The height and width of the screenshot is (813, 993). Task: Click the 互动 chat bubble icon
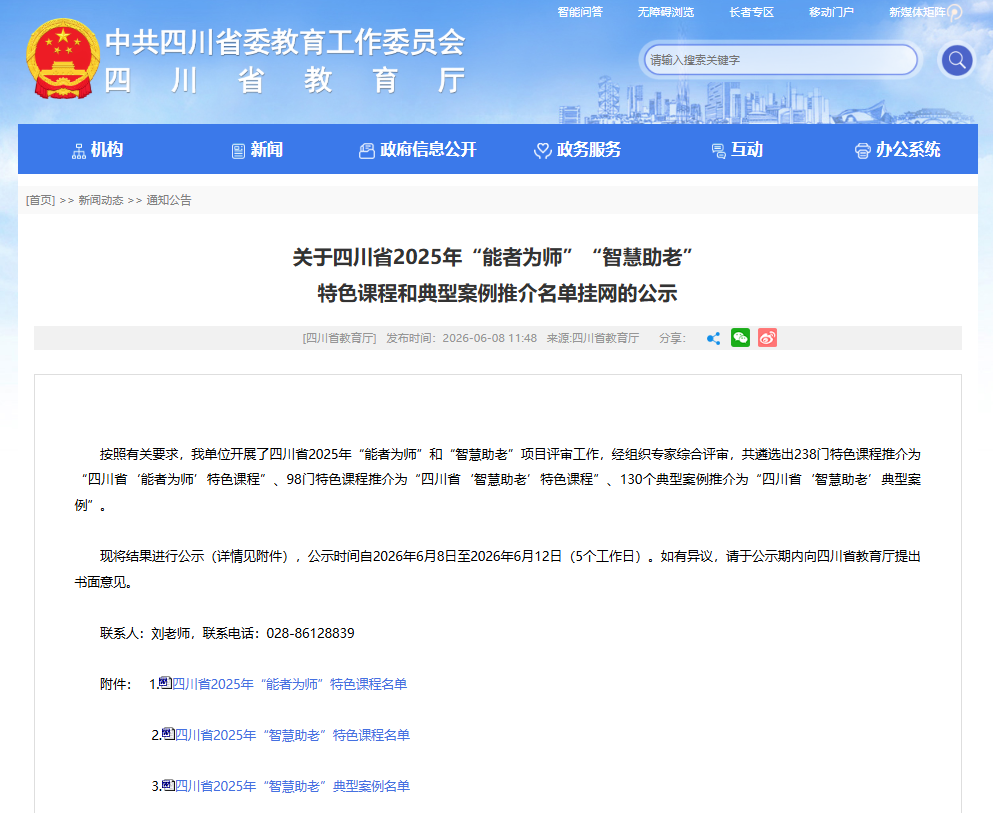(x=718, y=151)
